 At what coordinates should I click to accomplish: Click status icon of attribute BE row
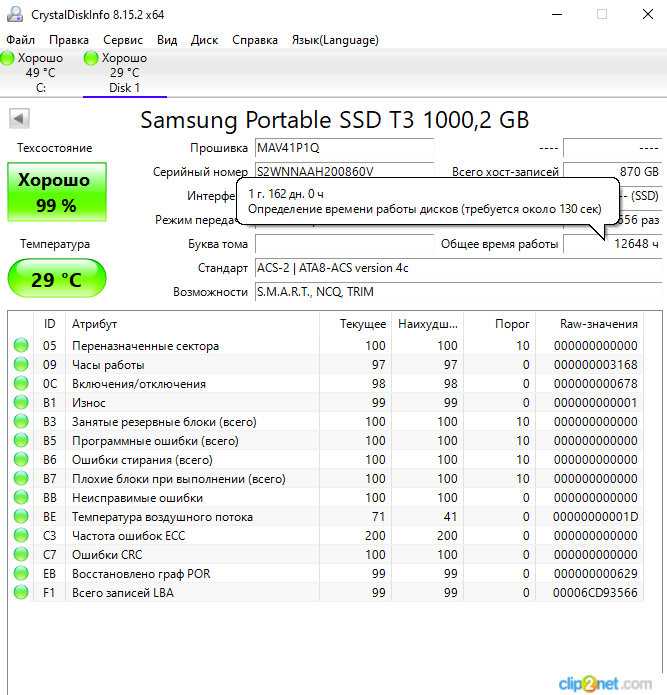[21, 516]
